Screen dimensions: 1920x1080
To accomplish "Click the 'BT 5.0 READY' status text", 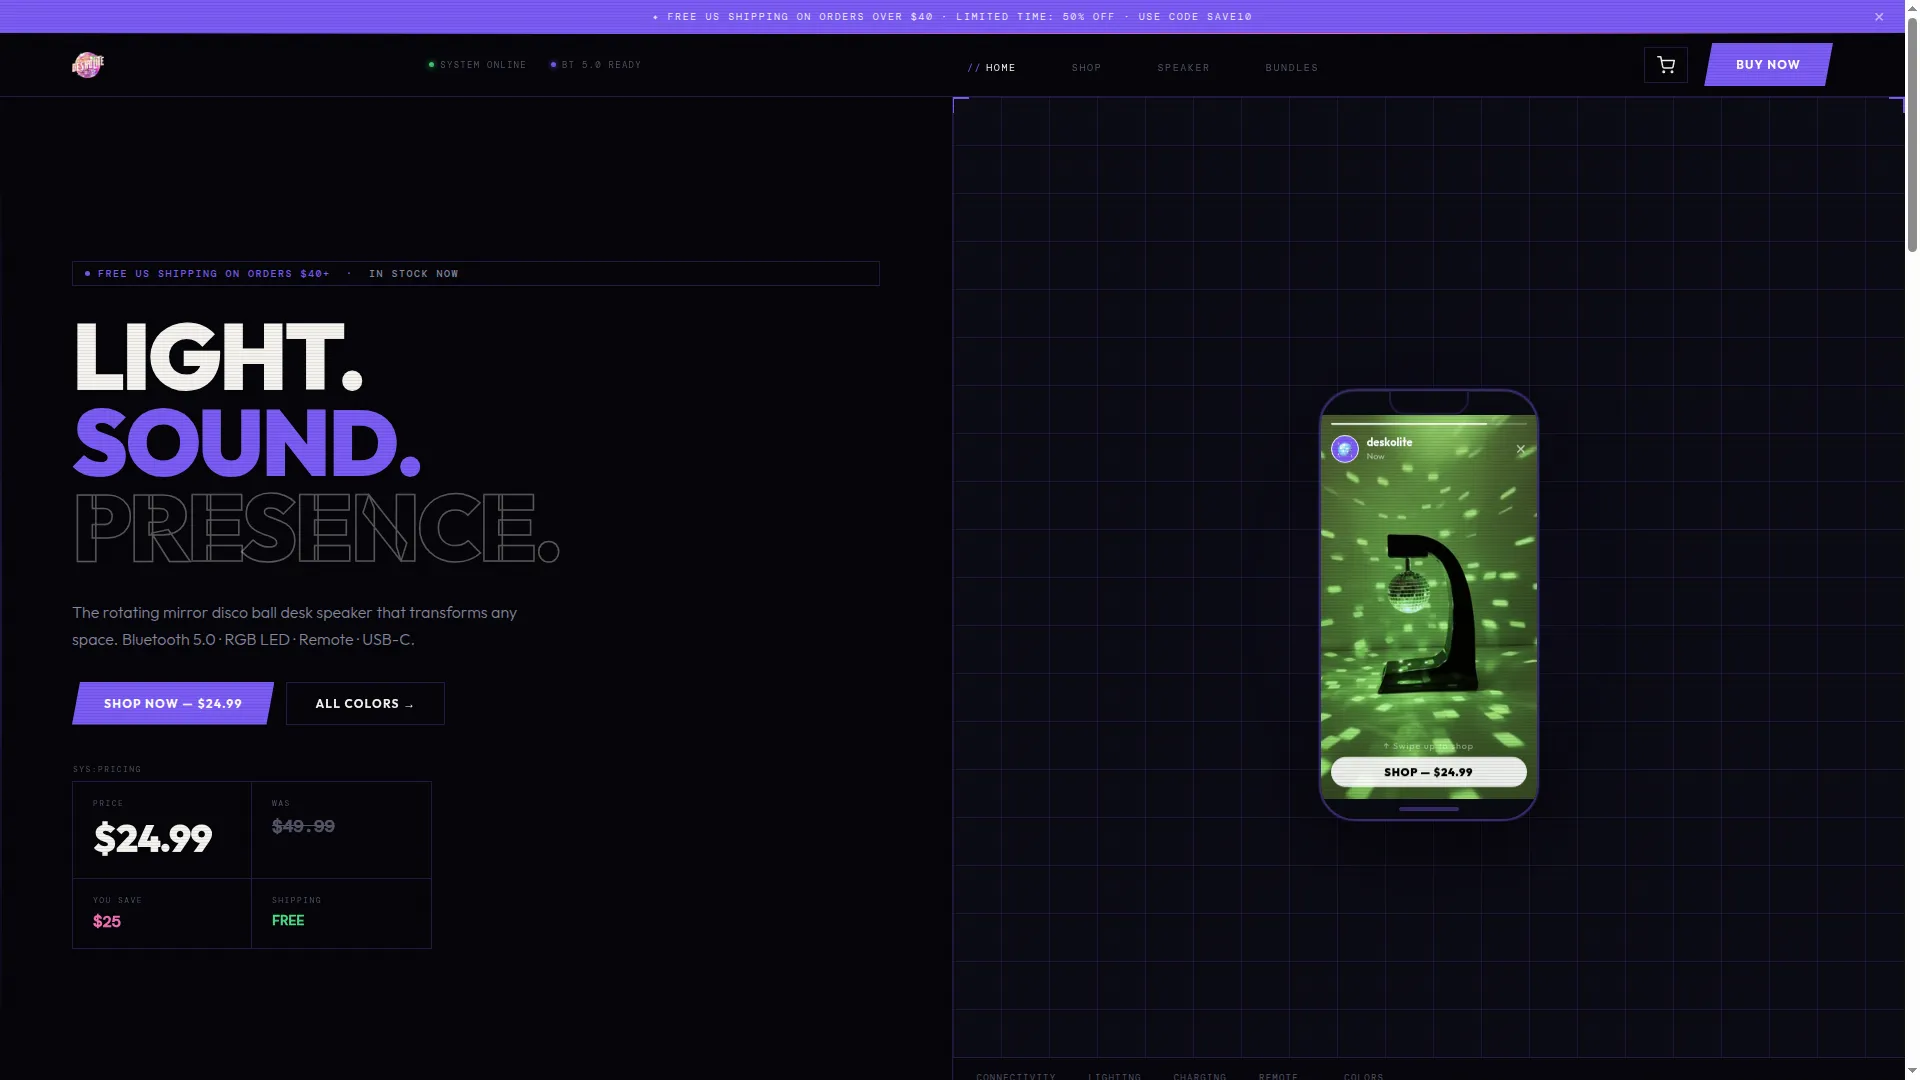I will pos(601,65).
